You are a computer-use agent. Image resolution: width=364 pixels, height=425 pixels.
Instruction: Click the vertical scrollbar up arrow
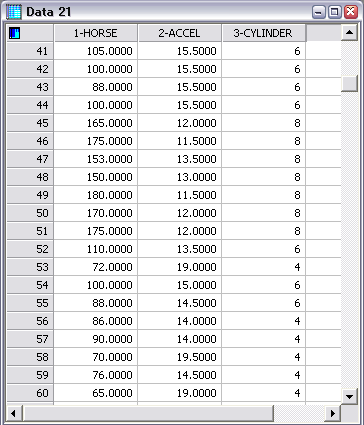[x=349, y=33]
